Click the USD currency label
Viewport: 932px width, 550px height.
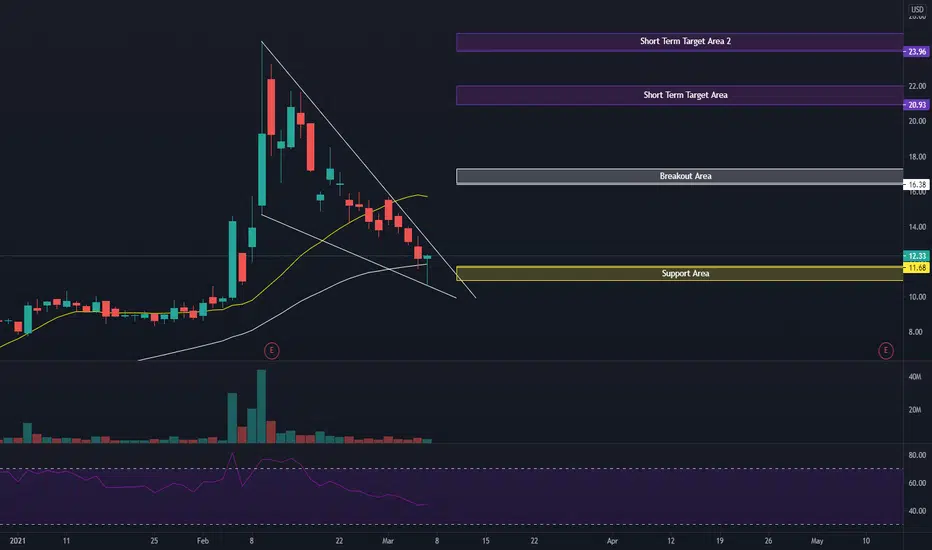pos(917,10)
